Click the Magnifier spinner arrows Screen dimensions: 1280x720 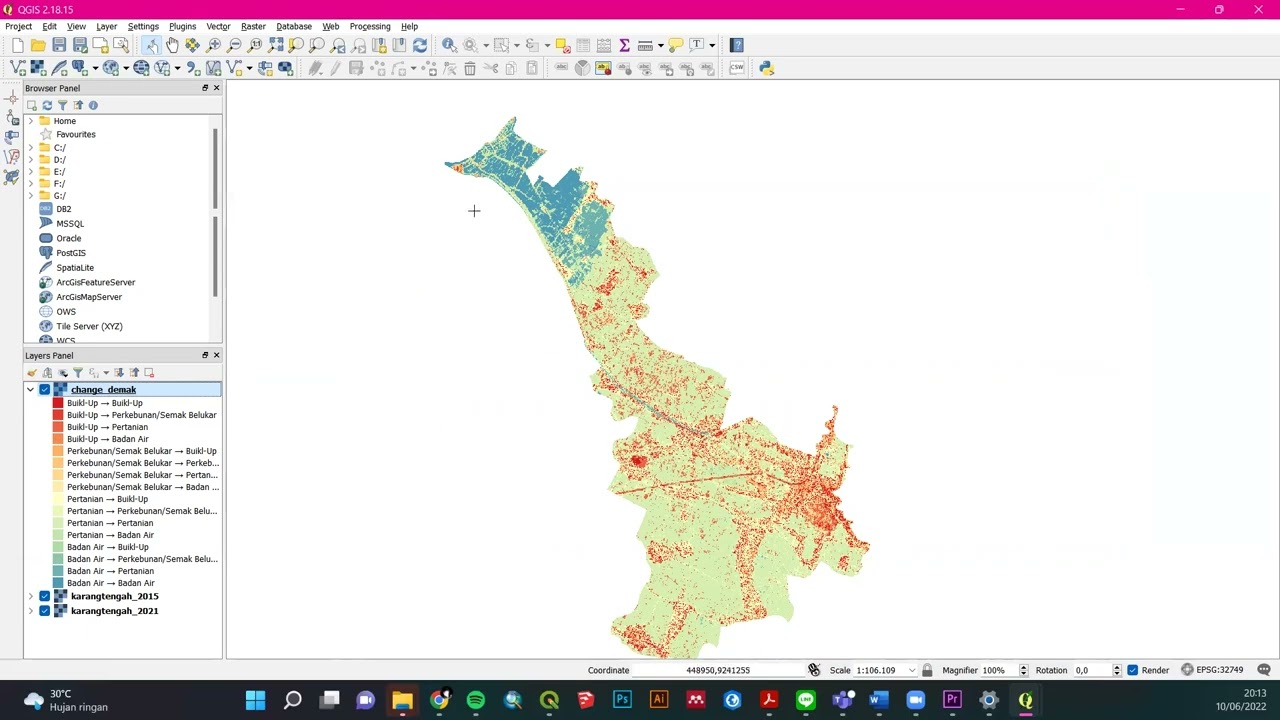(1023, 670)
